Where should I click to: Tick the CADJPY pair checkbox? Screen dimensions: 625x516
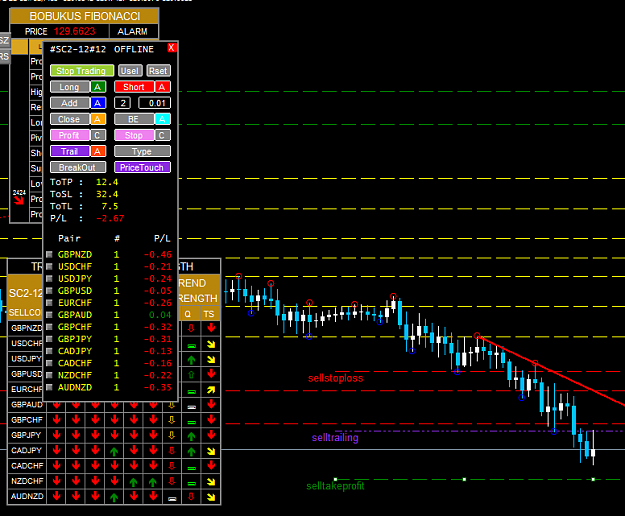[49, 351]
